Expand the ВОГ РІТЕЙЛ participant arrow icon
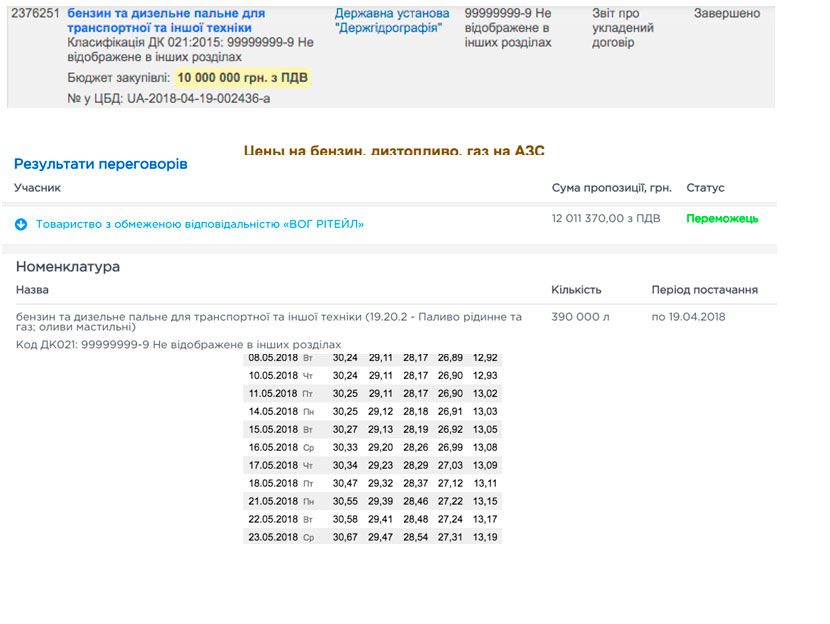Image resolution: width=830 pixels, height=624 pixels. click(x=21, y=224)
